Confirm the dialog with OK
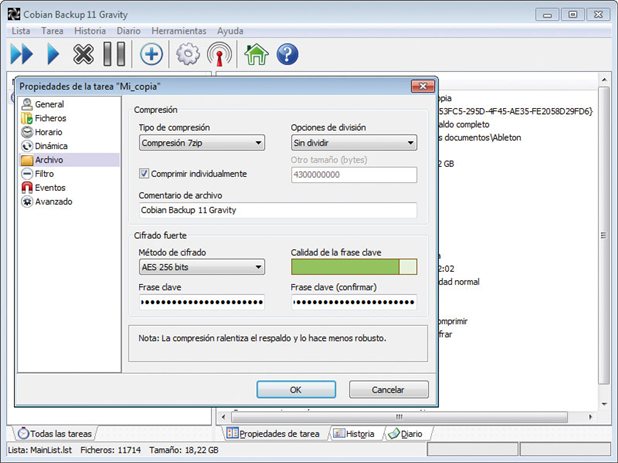Viewport: 618px width, 463px height. [x=296, y=389]
